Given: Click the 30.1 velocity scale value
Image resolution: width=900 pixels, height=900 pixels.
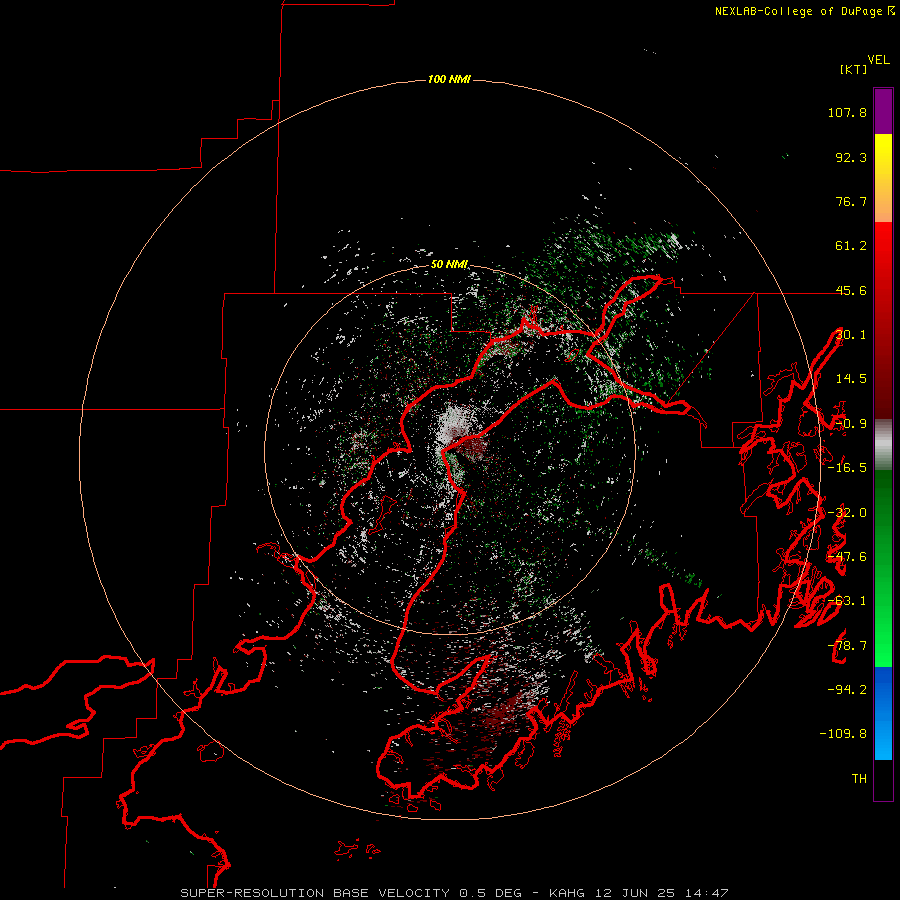Looking at the screenshot, I should pos(851,335).
